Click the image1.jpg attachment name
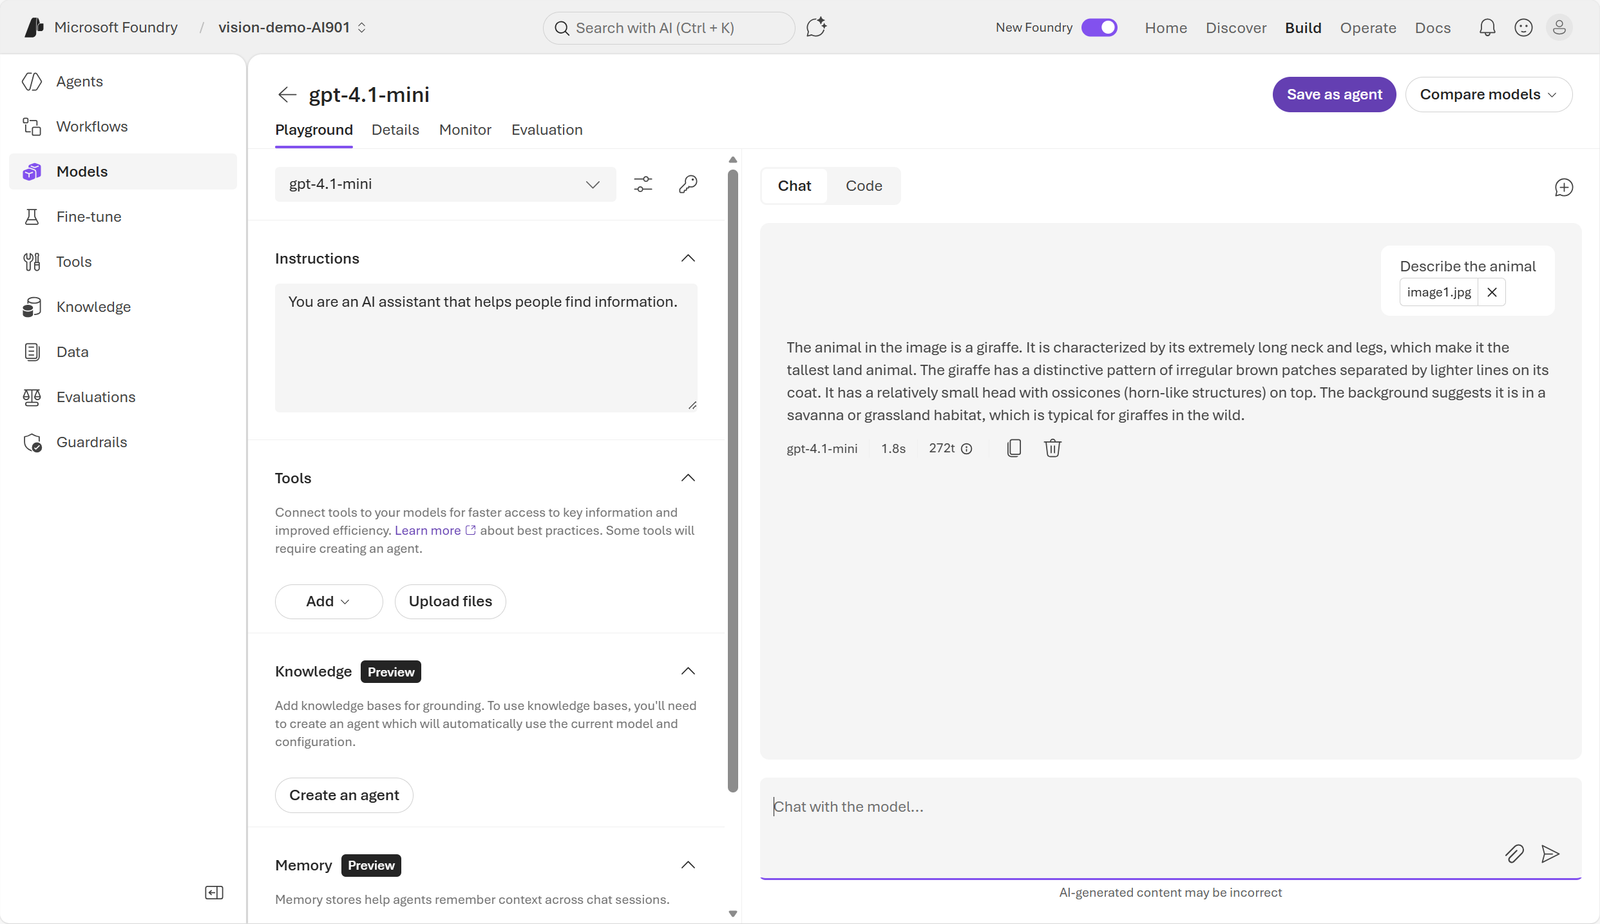 [x=1439, y=292]
